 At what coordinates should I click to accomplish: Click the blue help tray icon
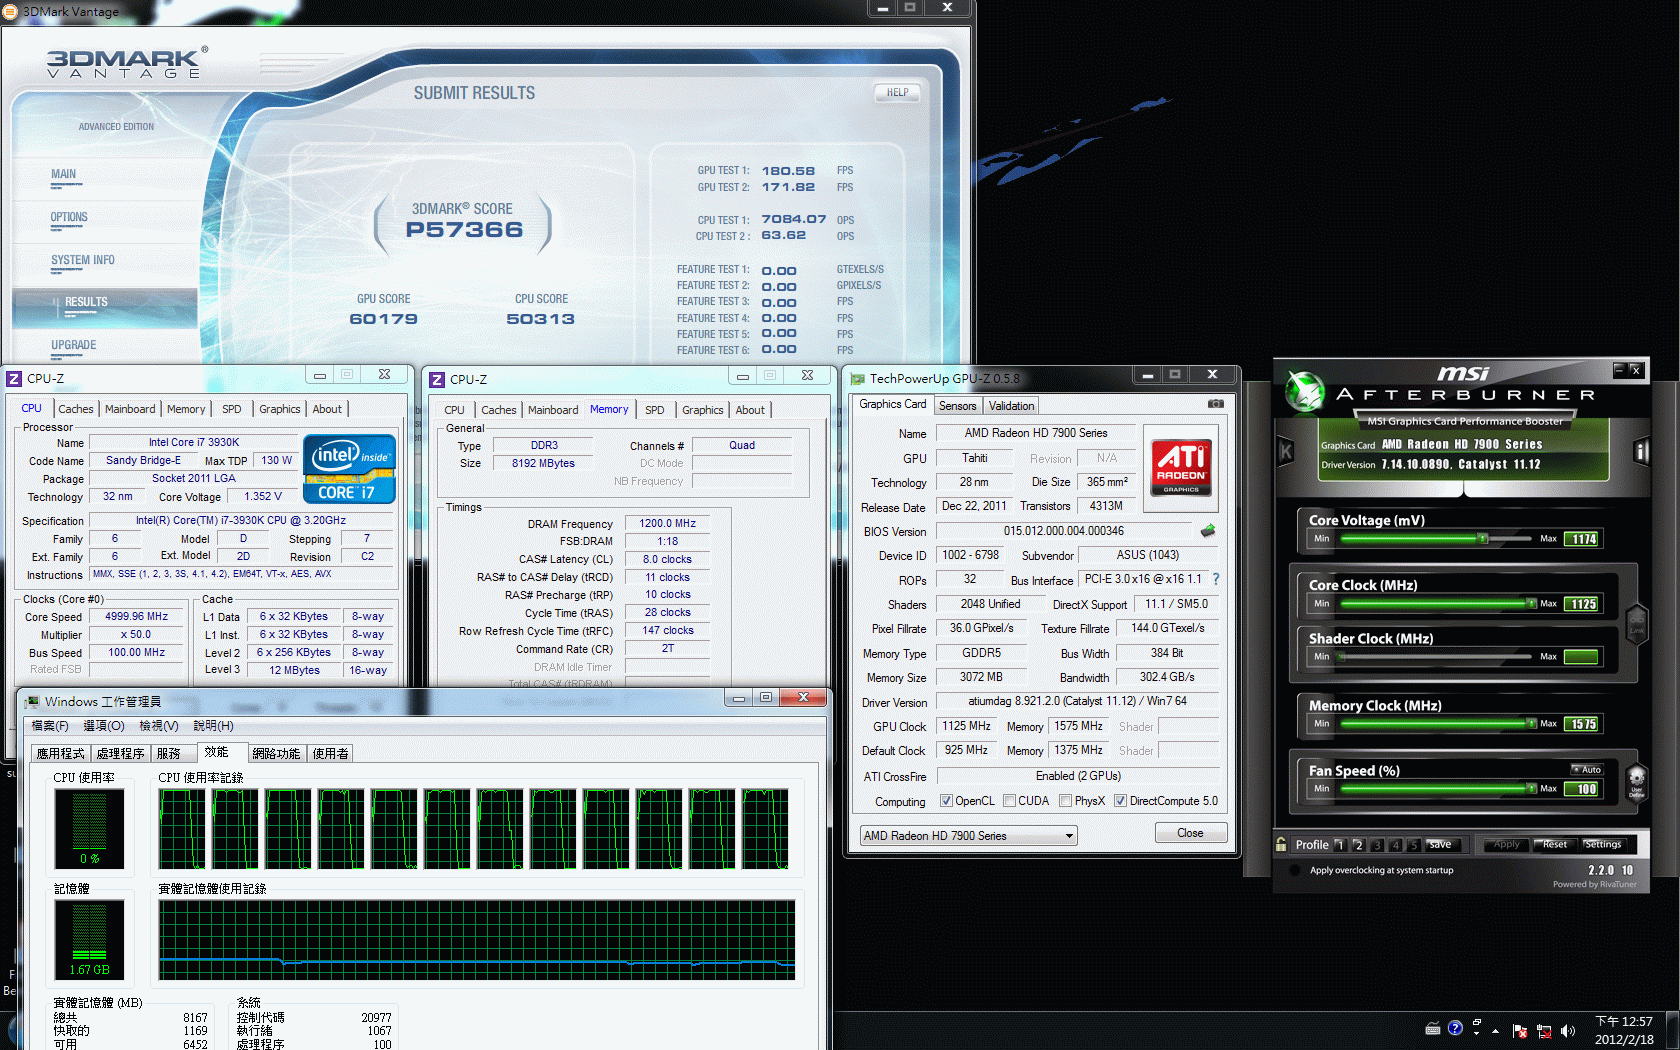[1455, 1028]
